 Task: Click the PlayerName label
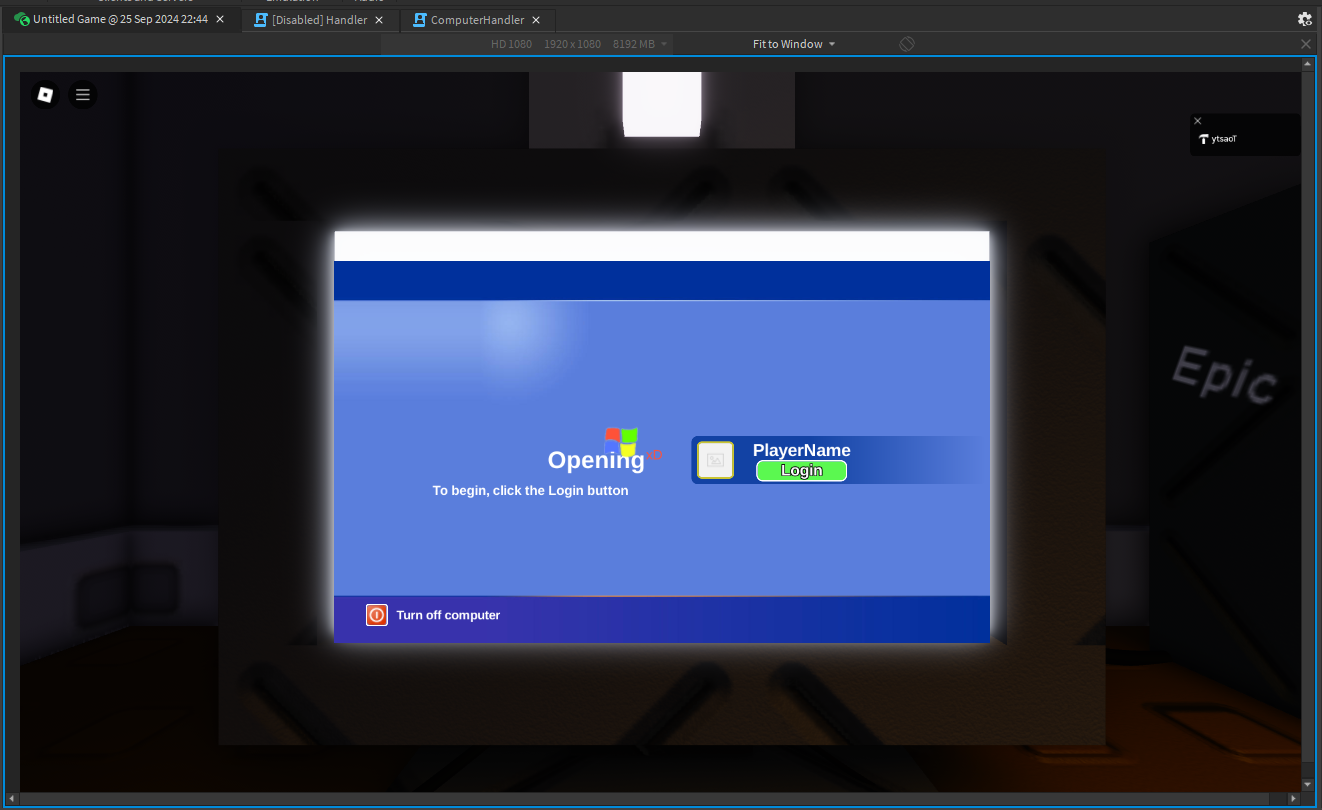802,450
